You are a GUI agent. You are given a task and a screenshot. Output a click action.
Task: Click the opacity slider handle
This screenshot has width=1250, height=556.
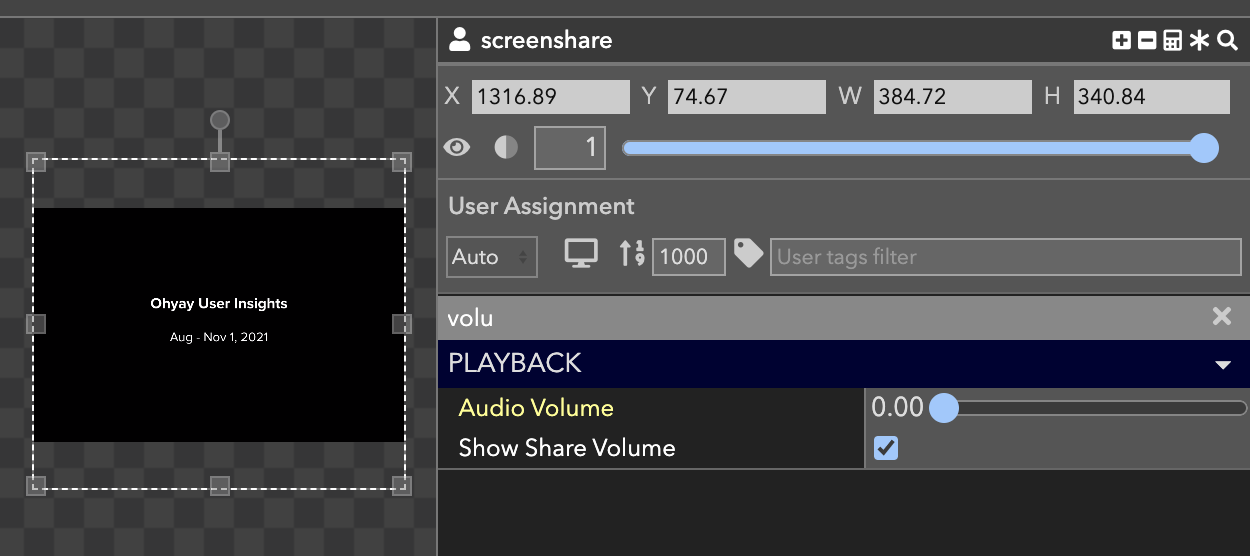(1204, 148)
